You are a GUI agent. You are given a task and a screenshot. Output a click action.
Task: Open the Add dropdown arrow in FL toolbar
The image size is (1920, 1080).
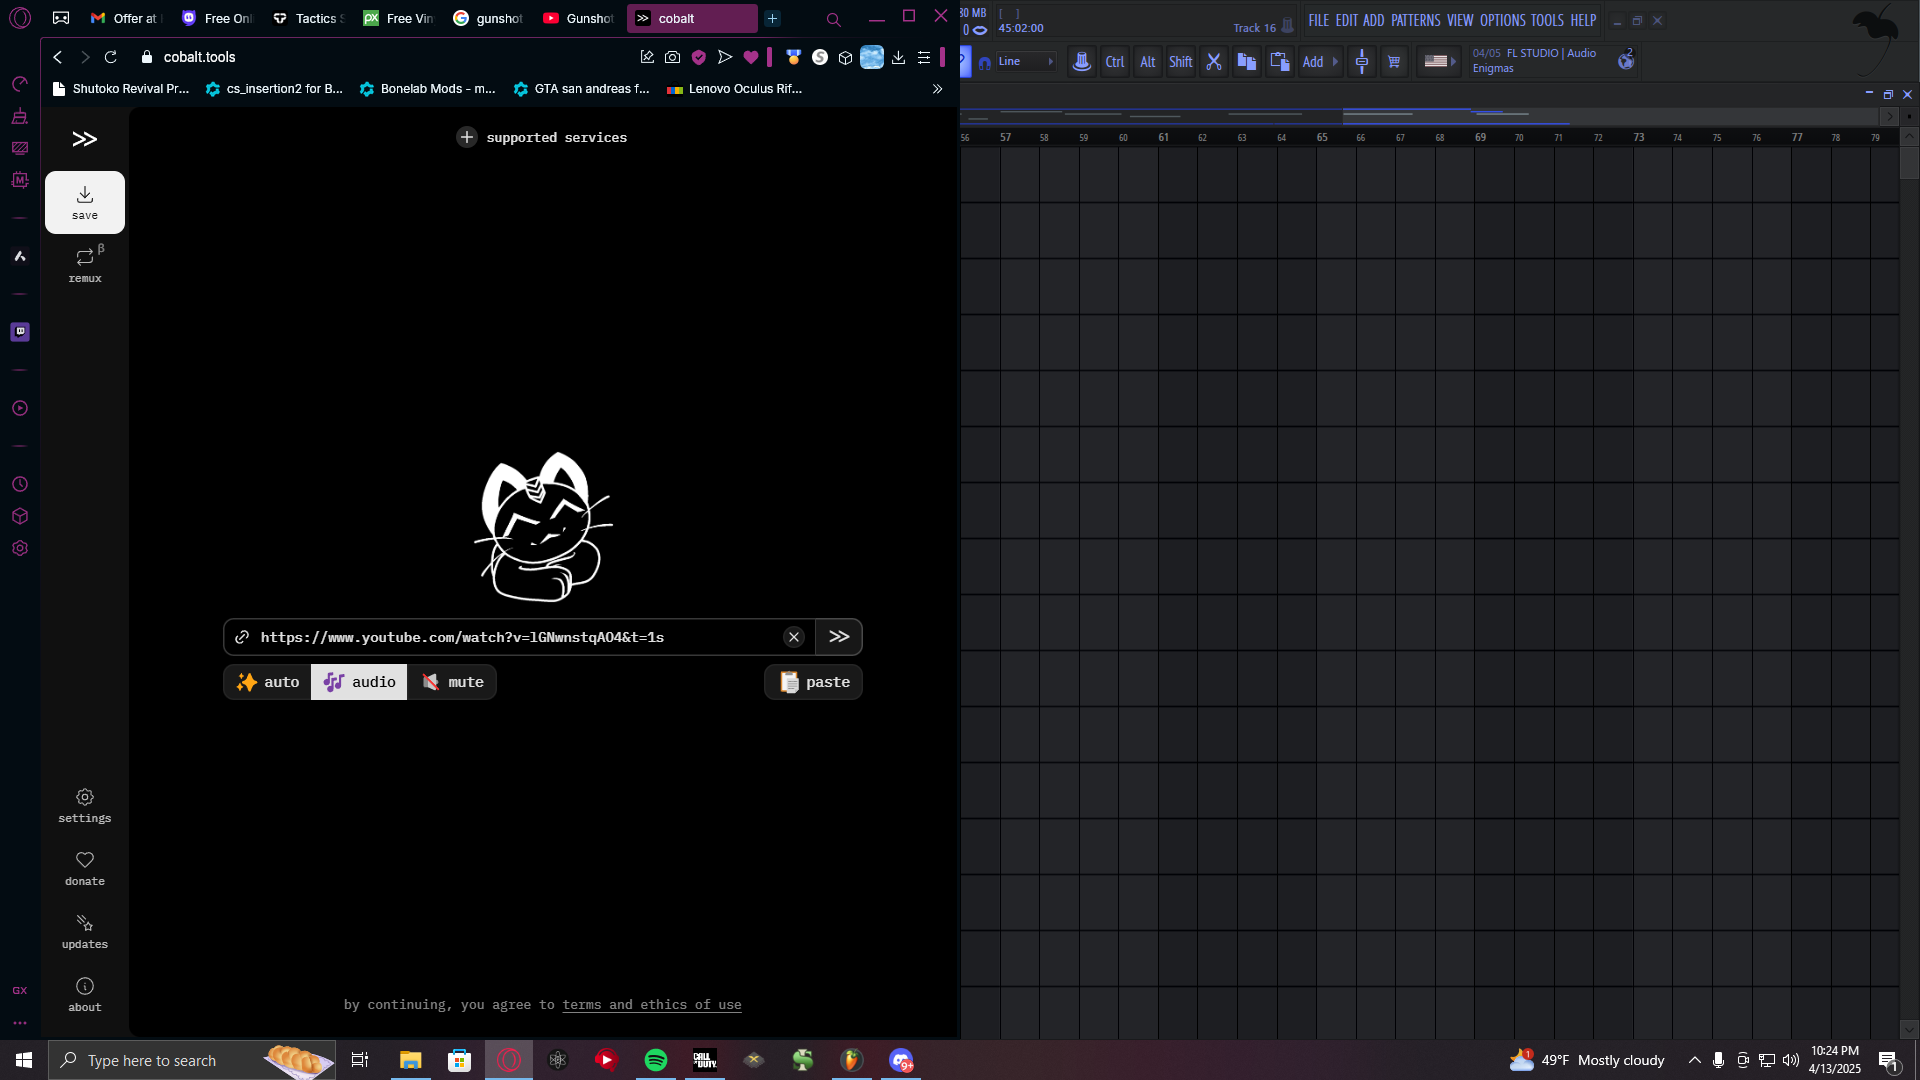tap(1335, 62)
